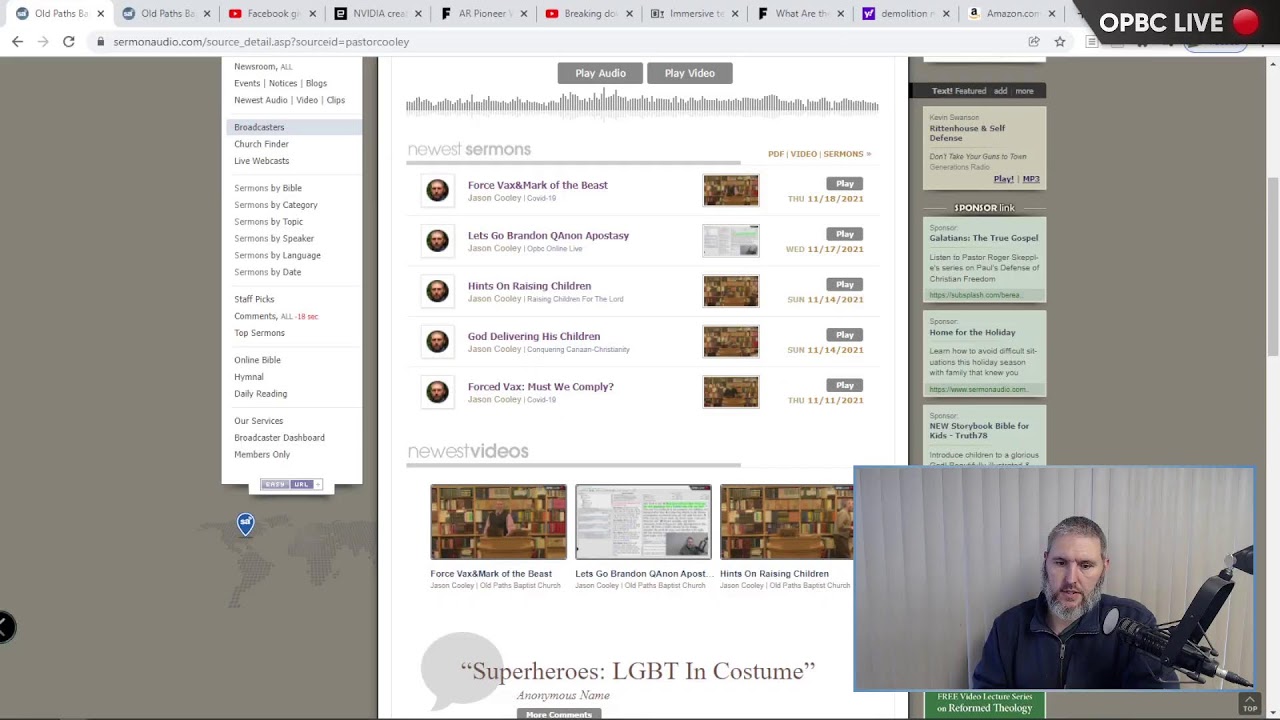Click the Easy URL badge below sidebar
Image resolution: width=1280 pixels, height=720 pixels.
[291, 484]
